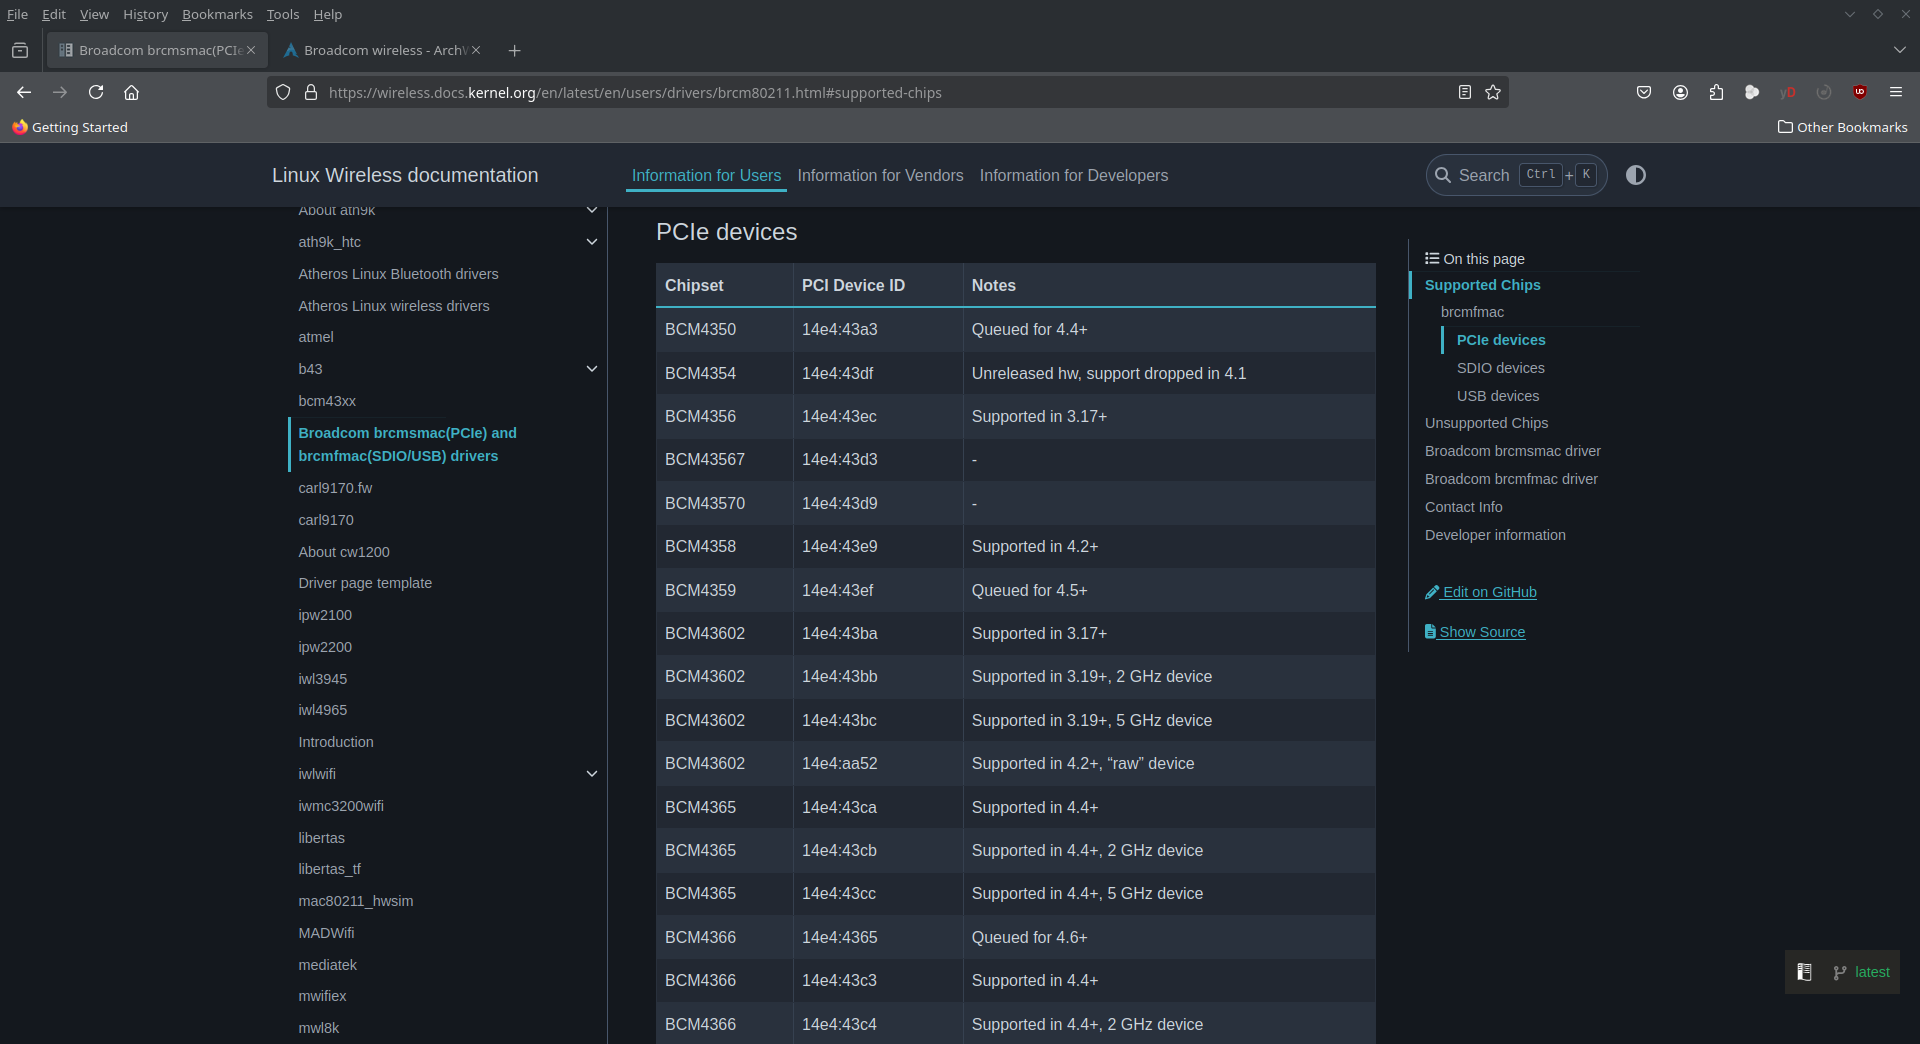
Task: Click the forward navigation arrow
Action: 60,92
